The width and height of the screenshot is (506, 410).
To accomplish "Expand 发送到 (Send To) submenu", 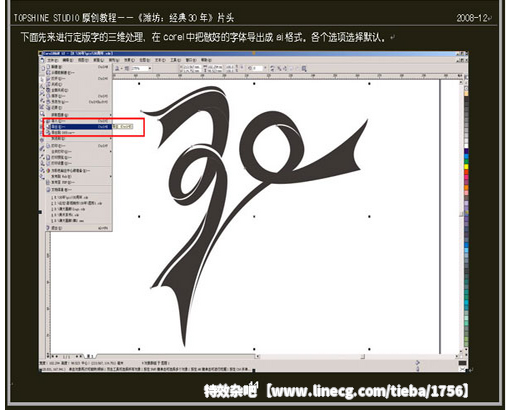I will click(78, 138).
